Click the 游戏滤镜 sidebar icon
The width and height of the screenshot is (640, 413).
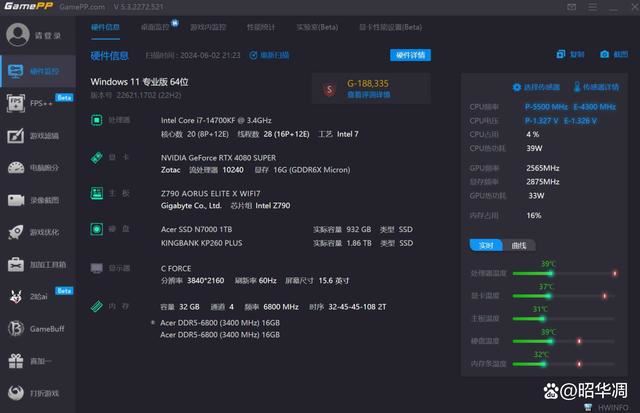coord(35,135)
